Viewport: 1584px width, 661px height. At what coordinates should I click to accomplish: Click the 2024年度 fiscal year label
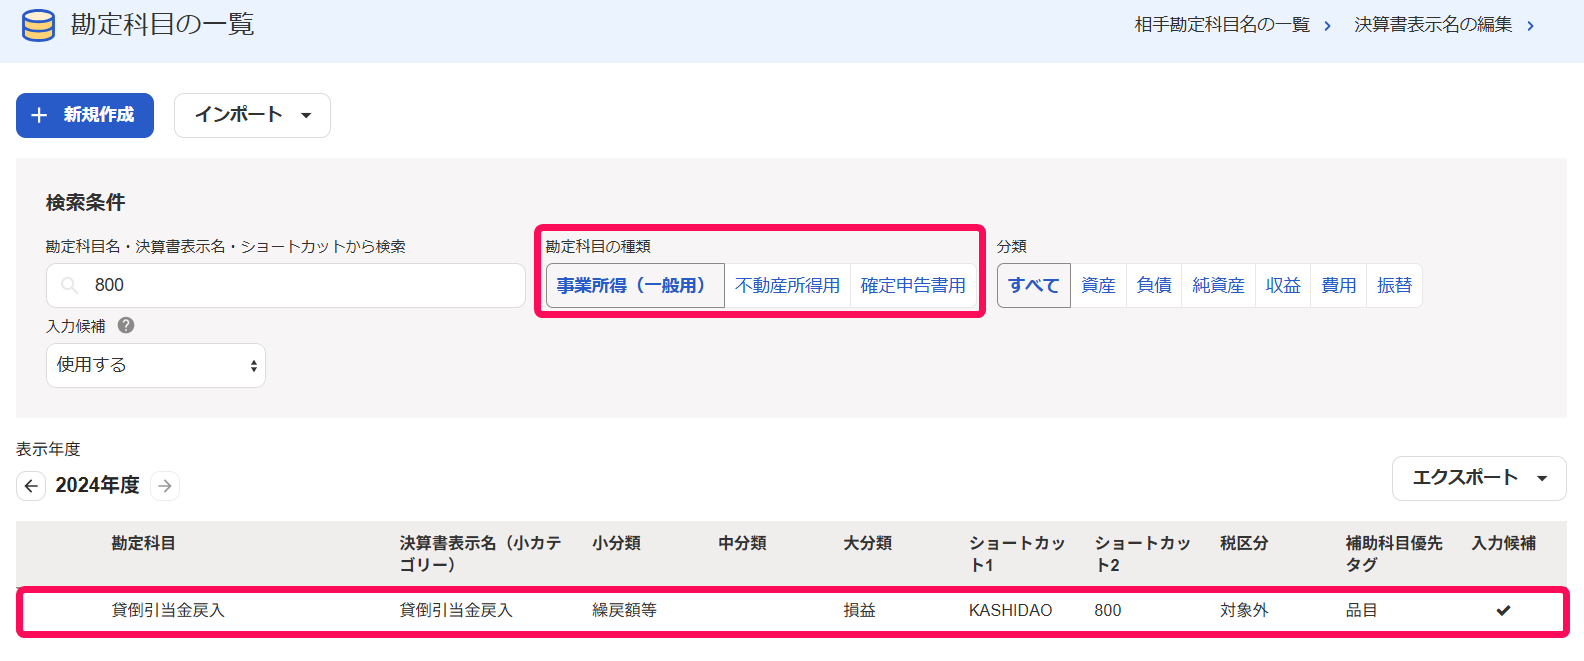[x=98, y=486]
